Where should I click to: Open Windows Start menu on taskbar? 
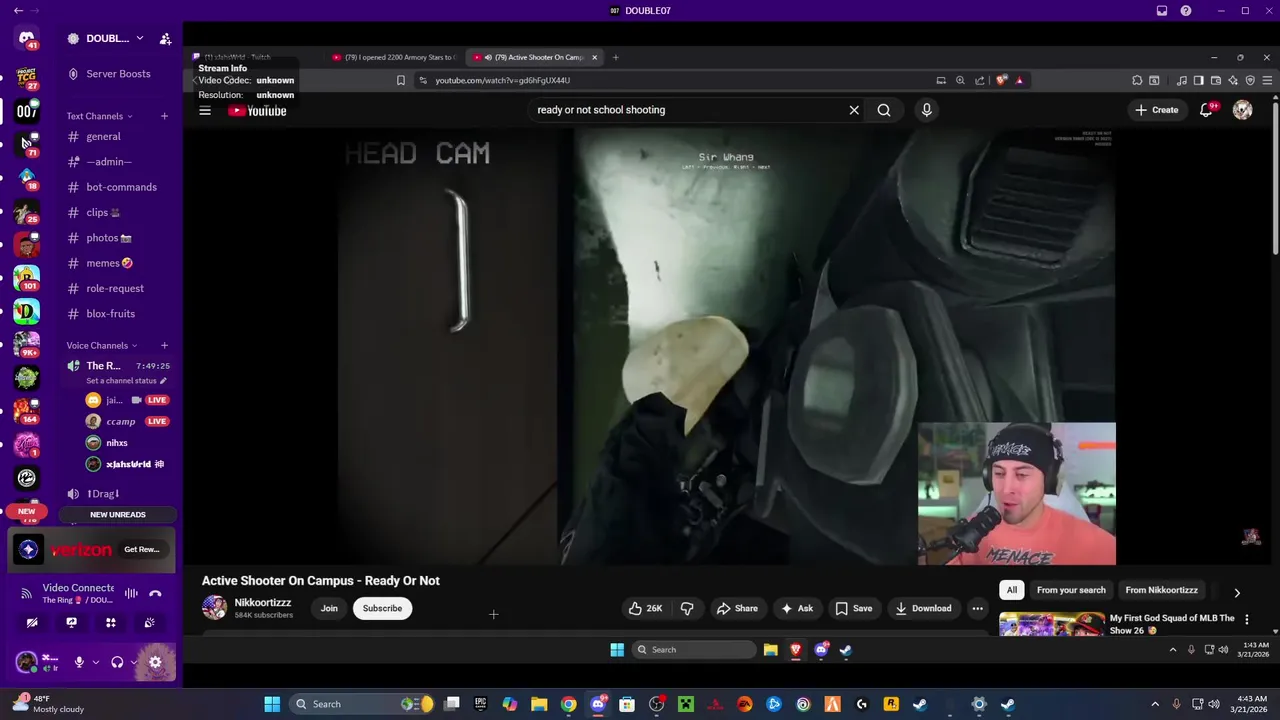point(272,704)
